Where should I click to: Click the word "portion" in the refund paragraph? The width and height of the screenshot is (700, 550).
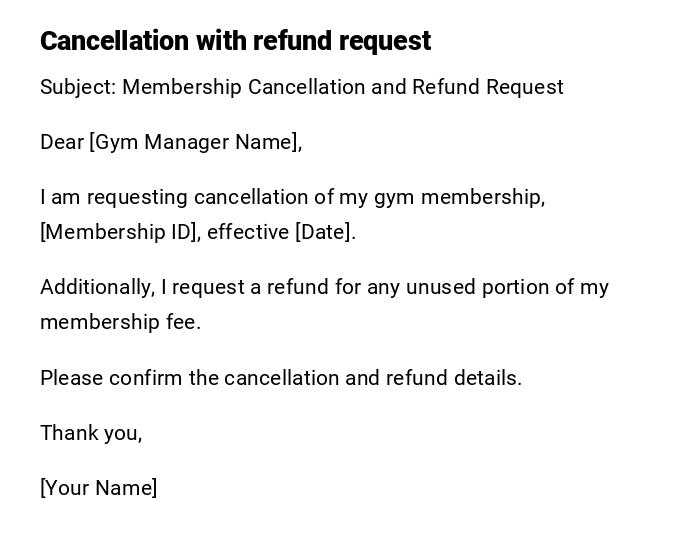coord(514,287)
